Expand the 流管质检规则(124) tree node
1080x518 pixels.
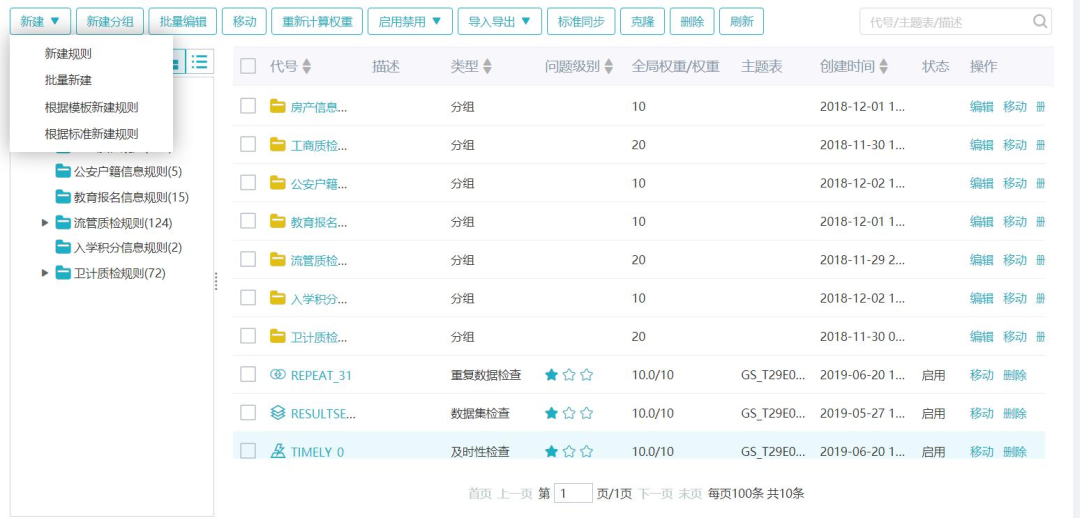click(x=44, y=222)
